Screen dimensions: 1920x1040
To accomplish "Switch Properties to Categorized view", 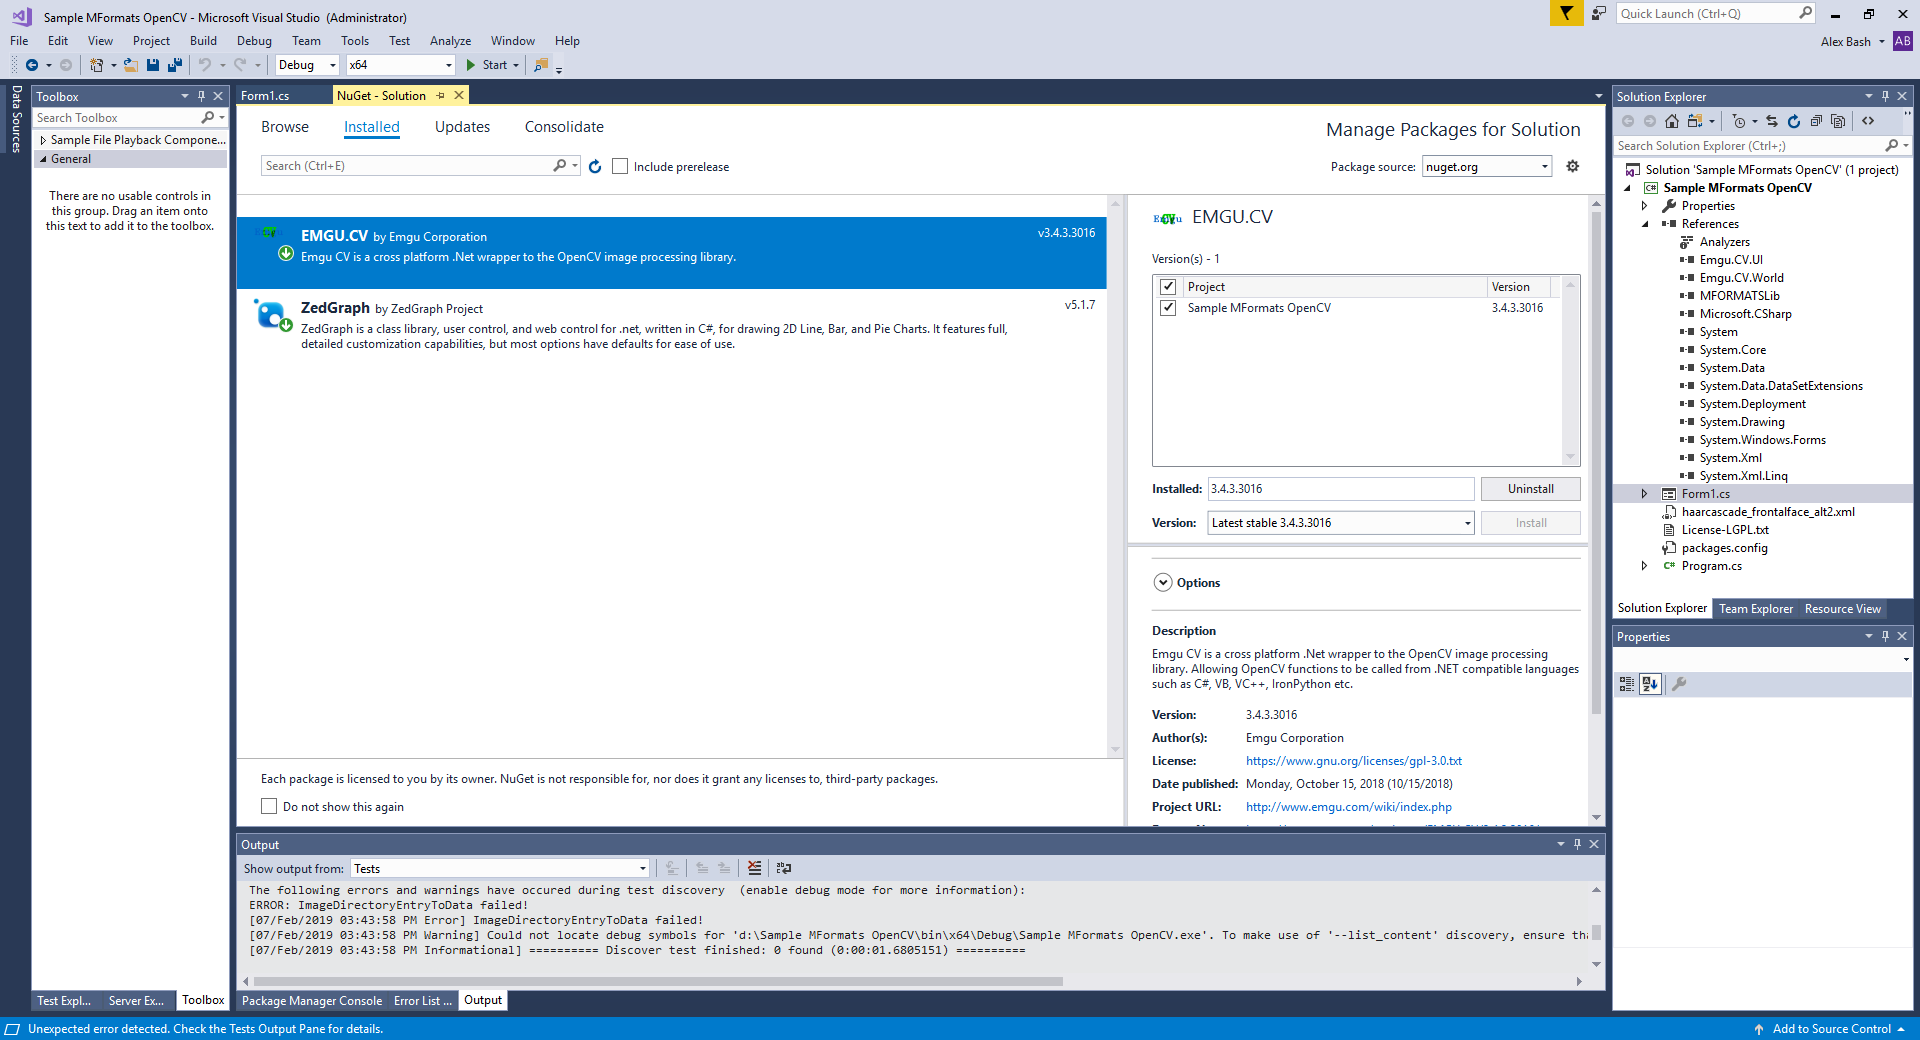I will point(1627,684).
